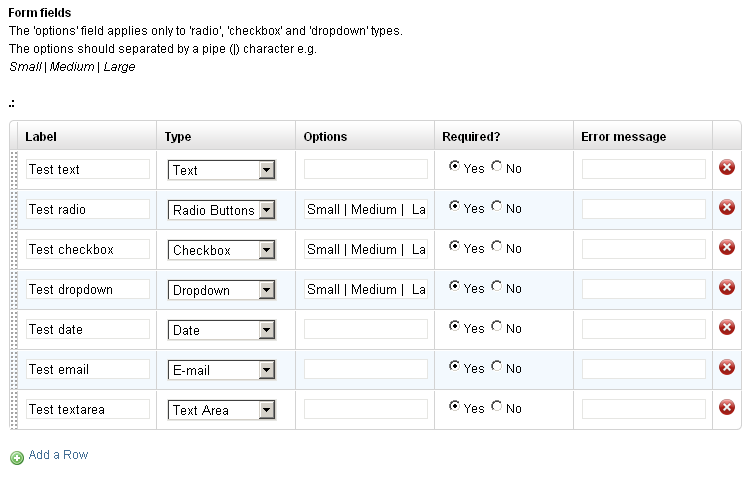Remove the Test email row
754x482 pixels.
pos(727,367)
